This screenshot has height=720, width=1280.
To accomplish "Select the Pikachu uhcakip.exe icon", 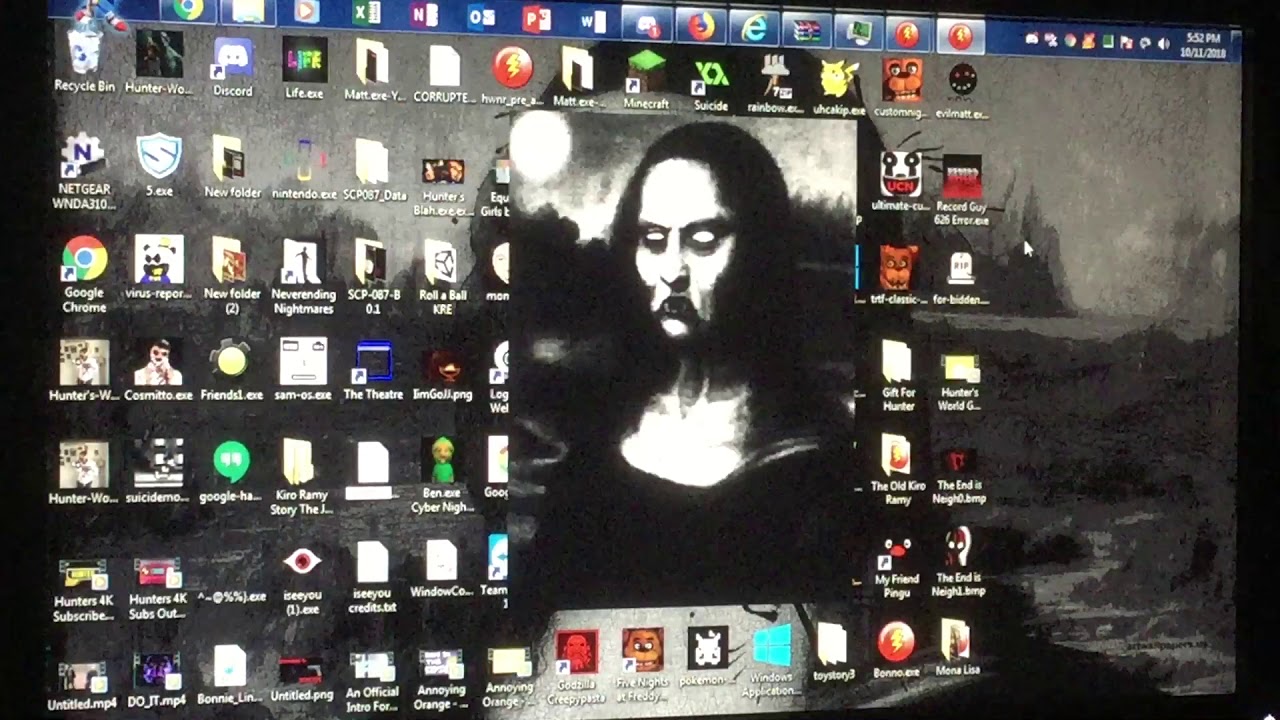I will 839,84.
